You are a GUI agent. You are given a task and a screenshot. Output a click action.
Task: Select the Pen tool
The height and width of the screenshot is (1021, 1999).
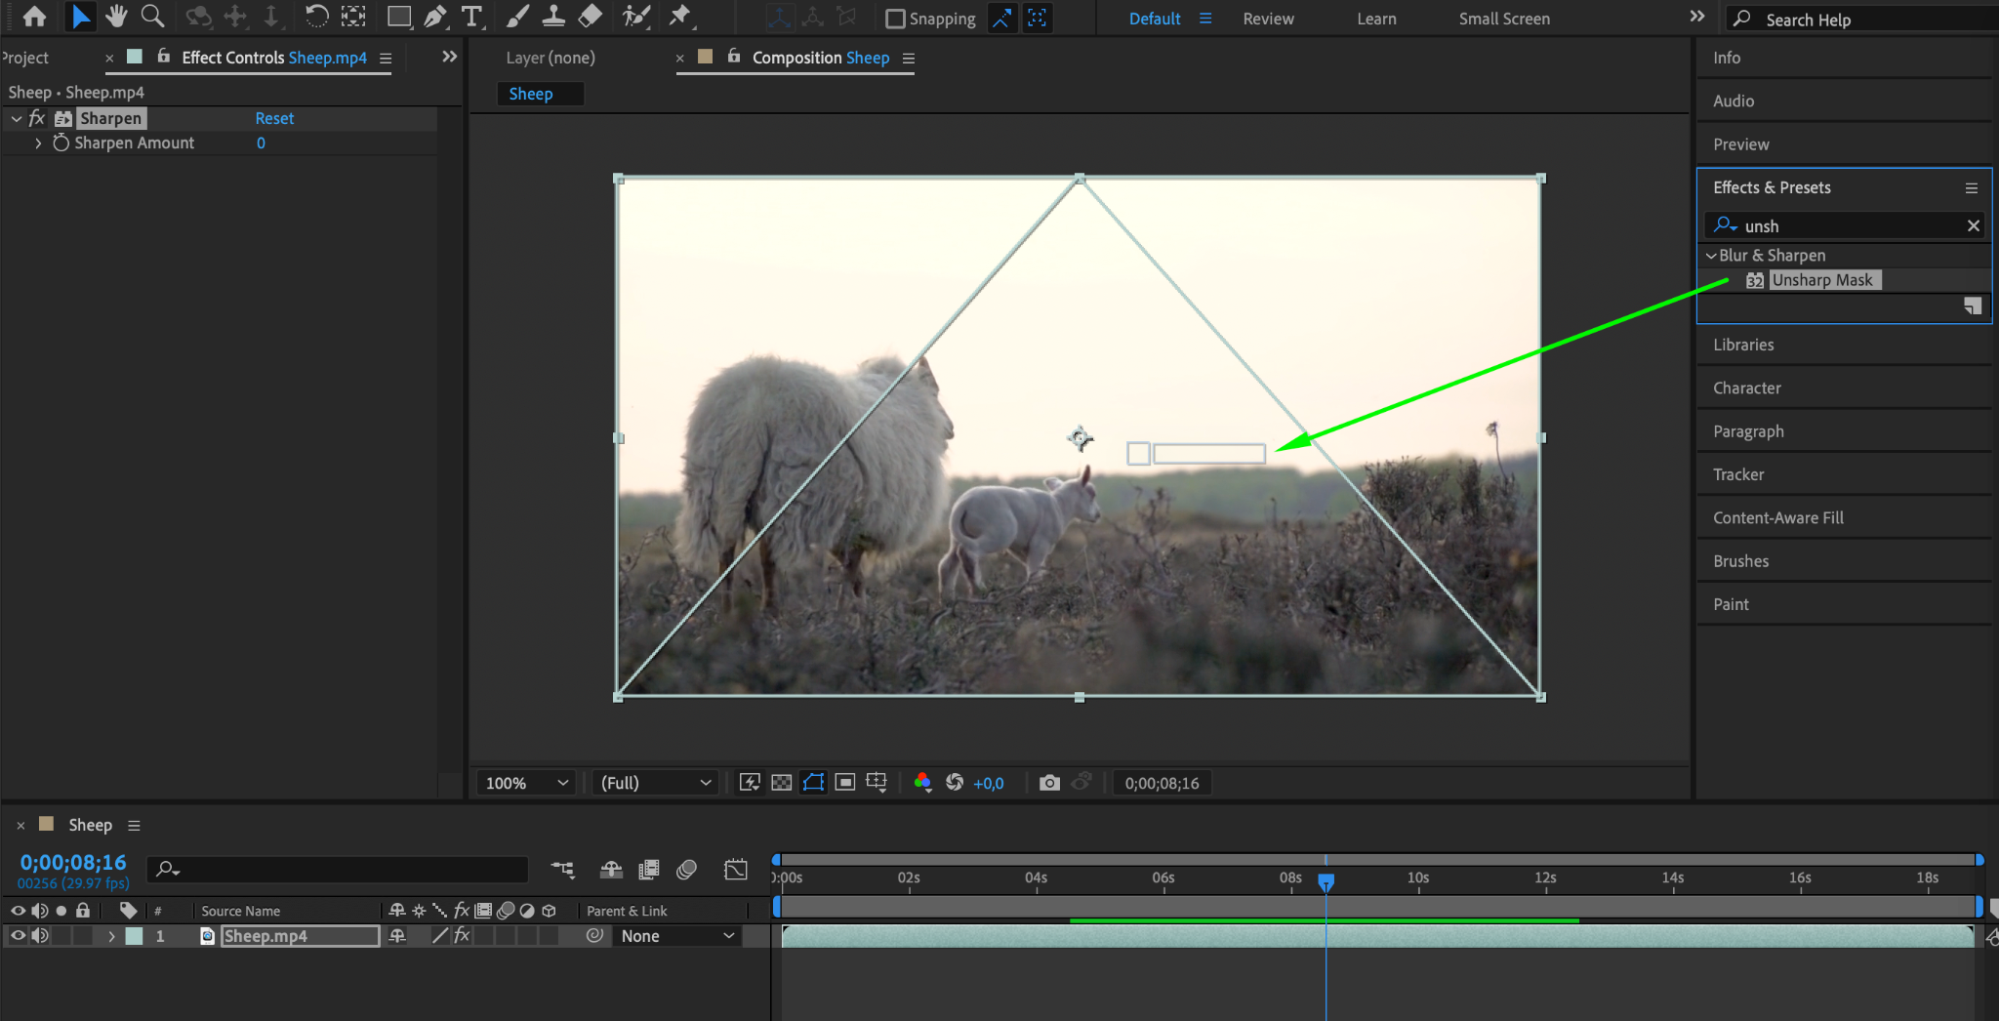point(435,17)
